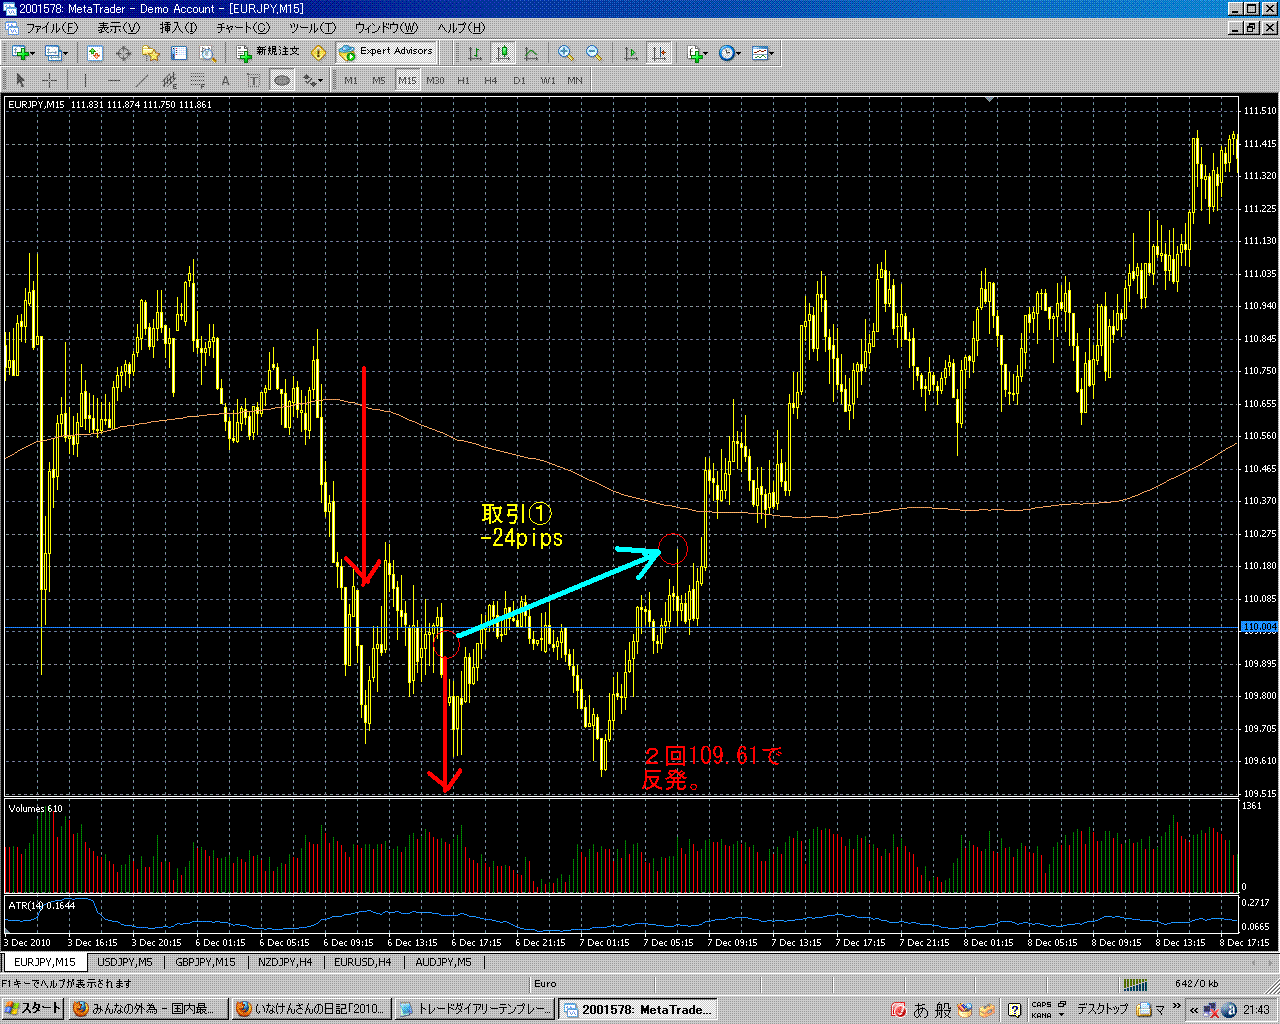The image size is (1280, 1024).
Task: Set timeframe to D1
Action: tap(519, 80)
